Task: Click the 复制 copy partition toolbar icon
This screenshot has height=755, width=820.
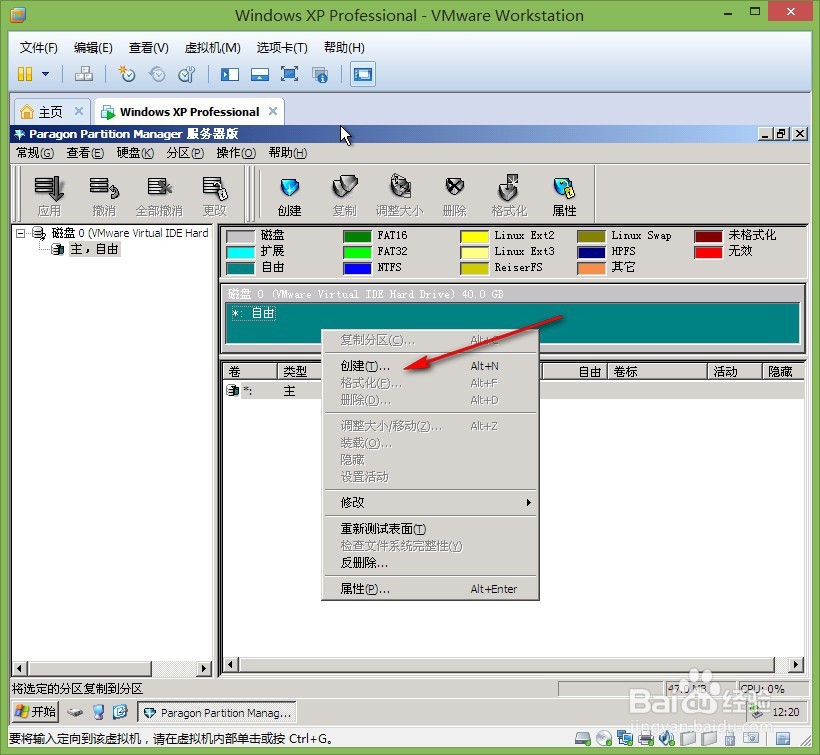Action: click(x=344, y=196)
